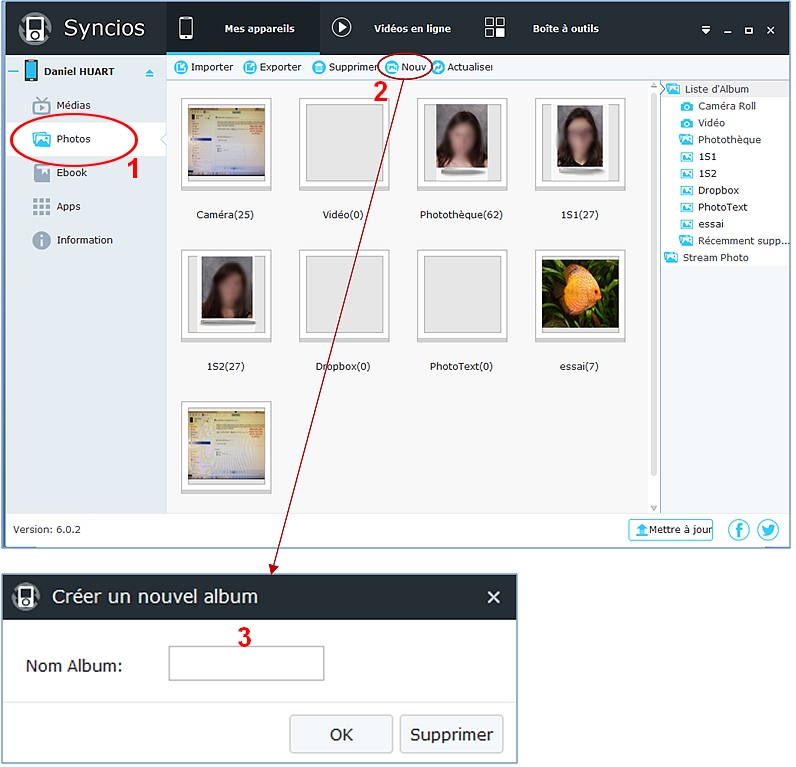
Task: Click the Syncios logo icon
Action: pos(35,28)
